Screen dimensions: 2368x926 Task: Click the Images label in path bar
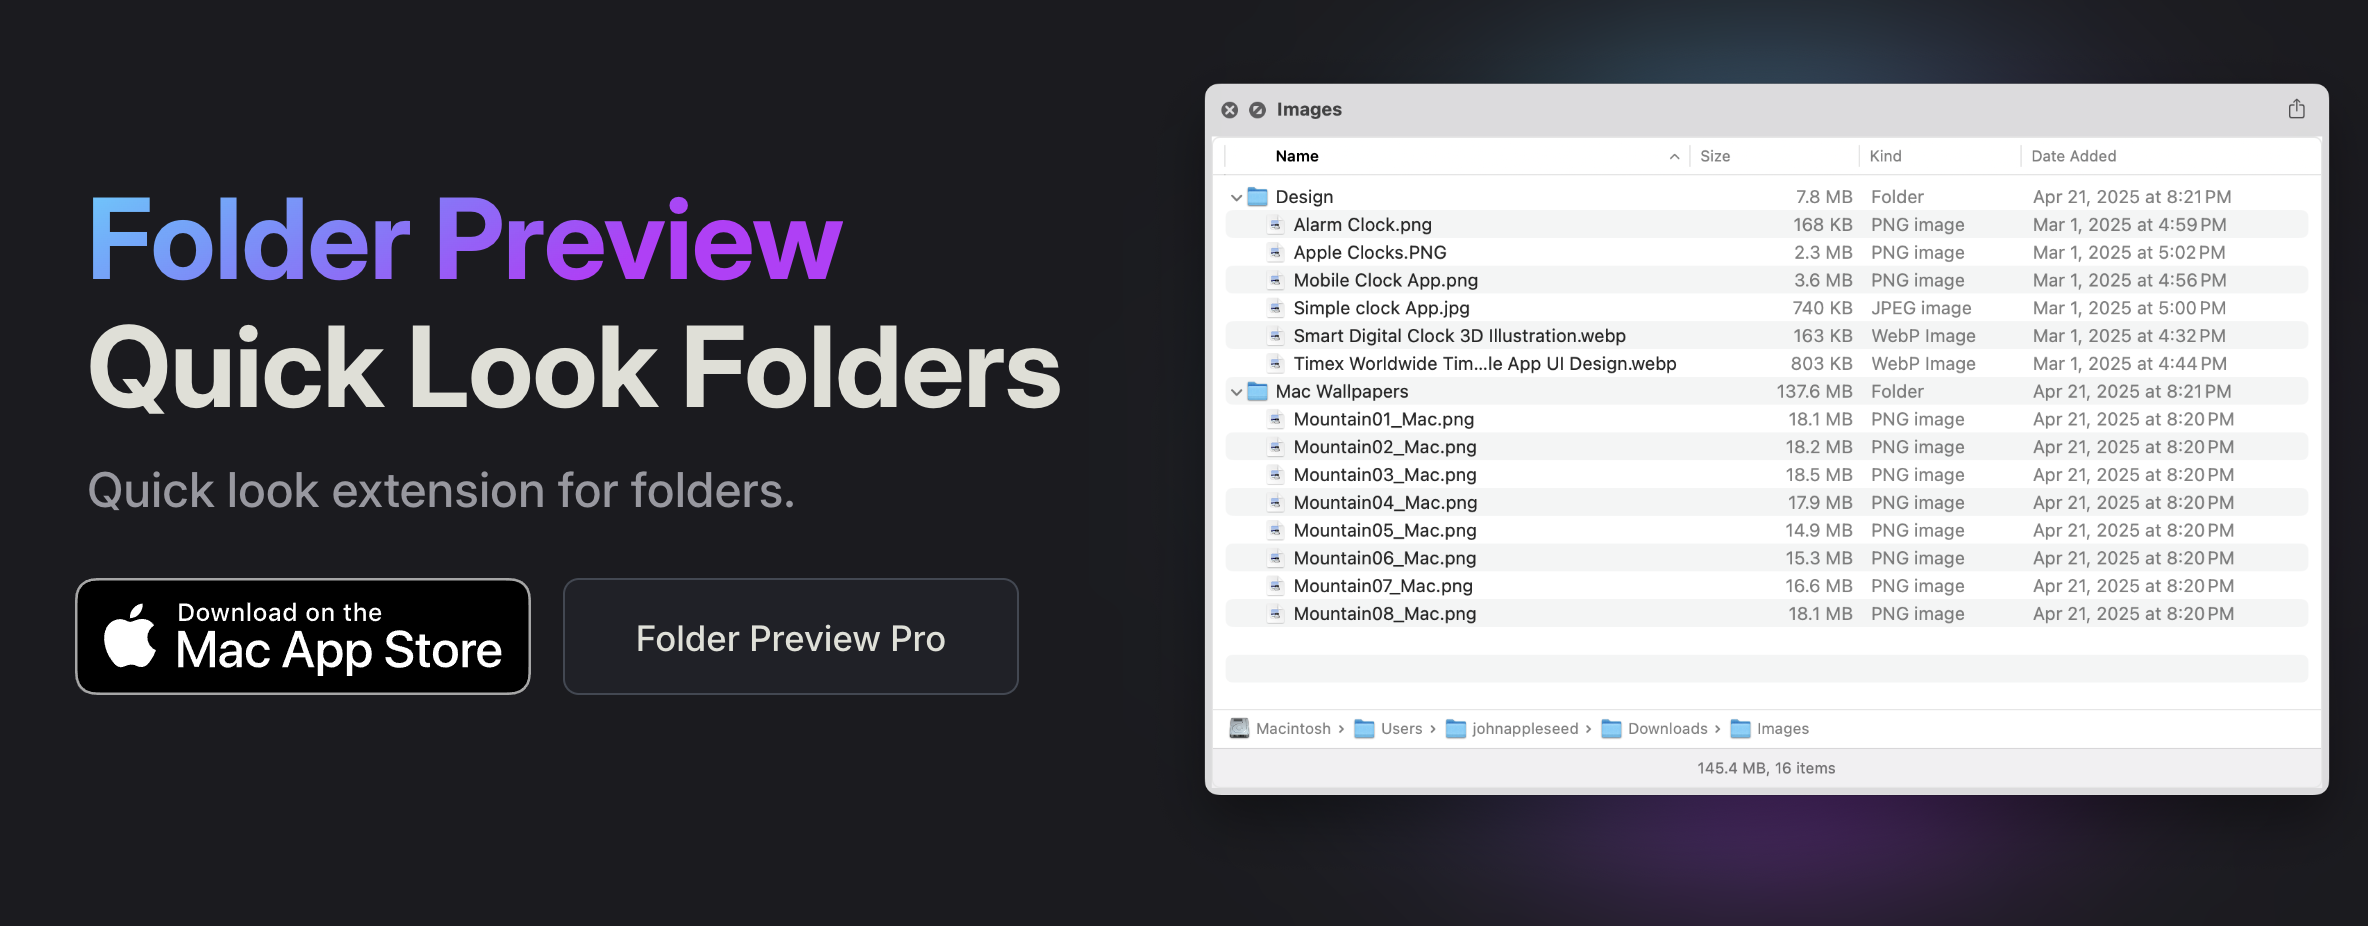[1783, 729]
